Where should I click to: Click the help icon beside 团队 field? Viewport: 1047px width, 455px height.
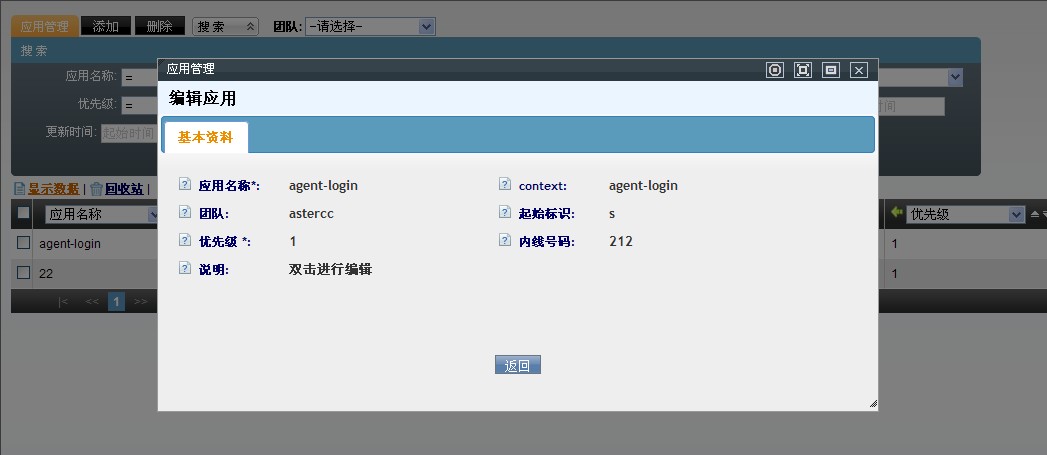click(184, 213)
